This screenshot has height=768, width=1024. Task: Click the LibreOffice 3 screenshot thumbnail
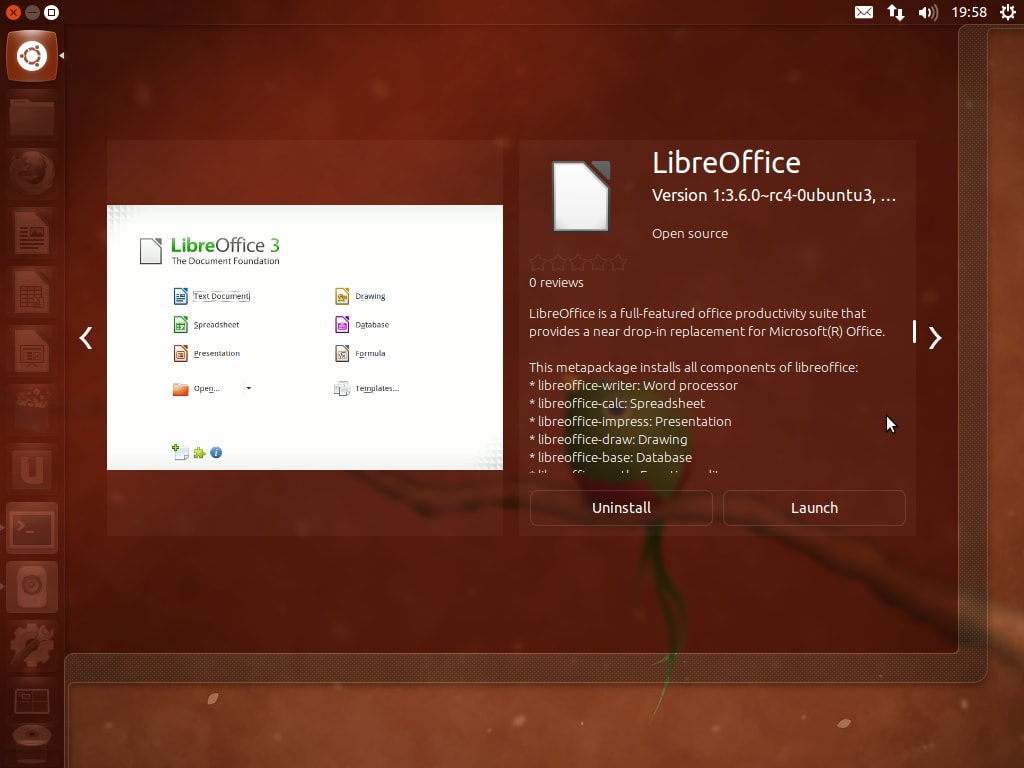[x=305, y=338]
